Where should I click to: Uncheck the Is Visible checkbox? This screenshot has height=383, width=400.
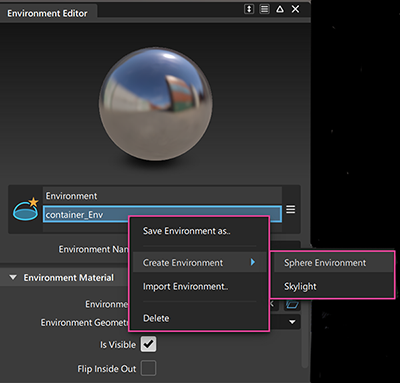tap(148, 344)
